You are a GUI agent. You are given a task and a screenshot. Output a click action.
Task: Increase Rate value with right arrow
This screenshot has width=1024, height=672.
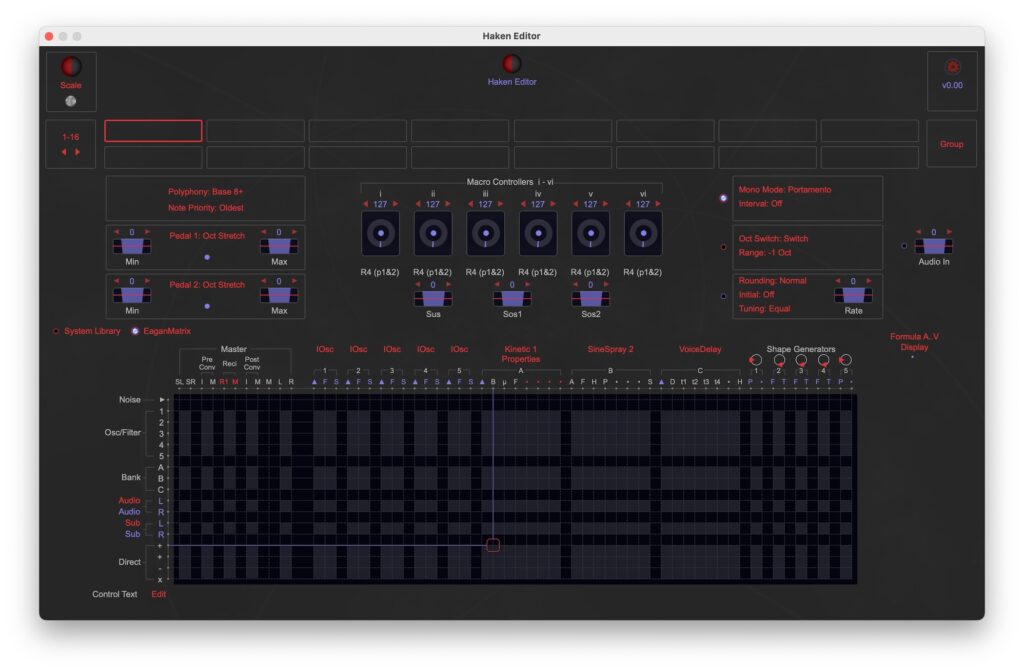coord(869,281)
